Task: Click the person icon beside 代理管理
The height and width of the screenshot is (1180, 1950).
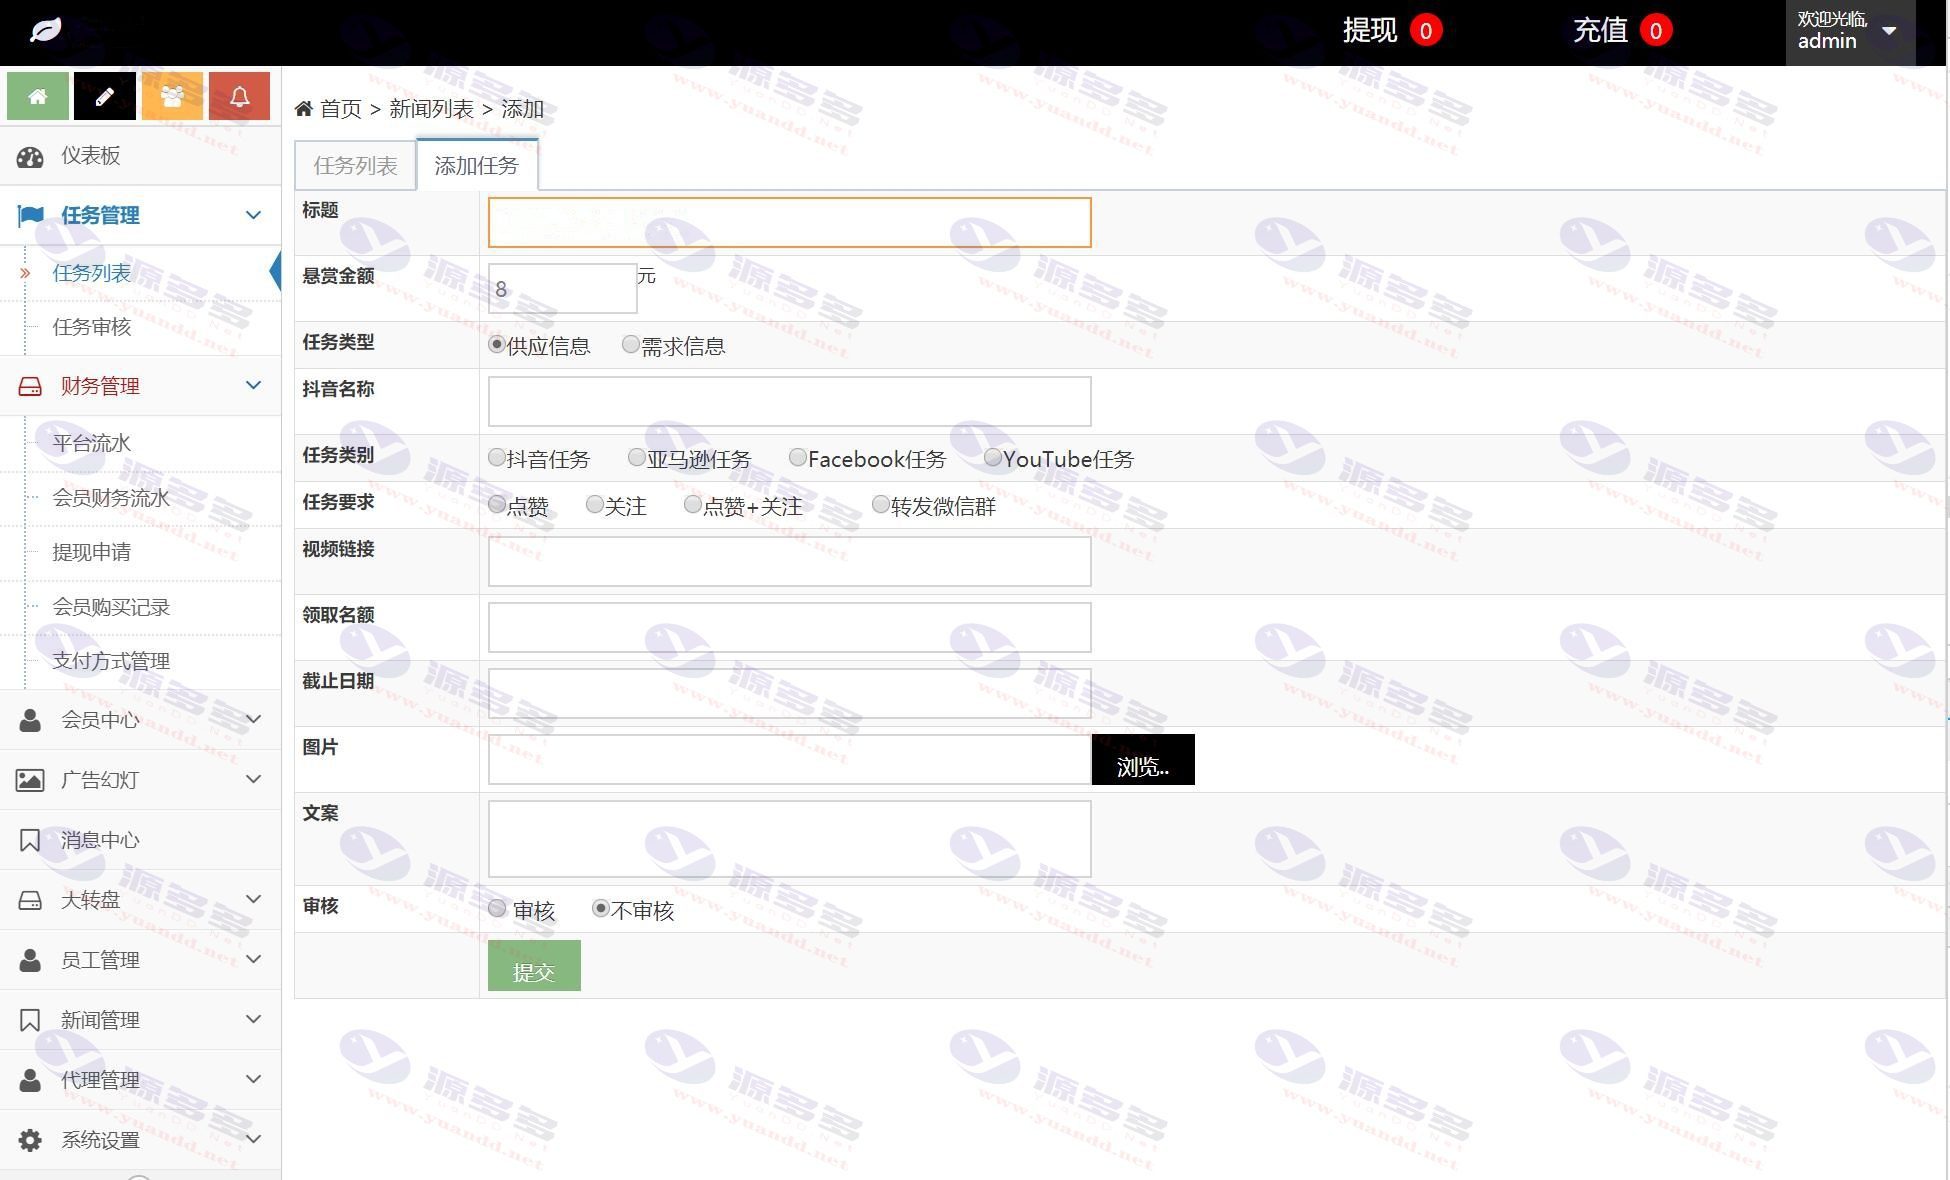Action: [30, 1080]
